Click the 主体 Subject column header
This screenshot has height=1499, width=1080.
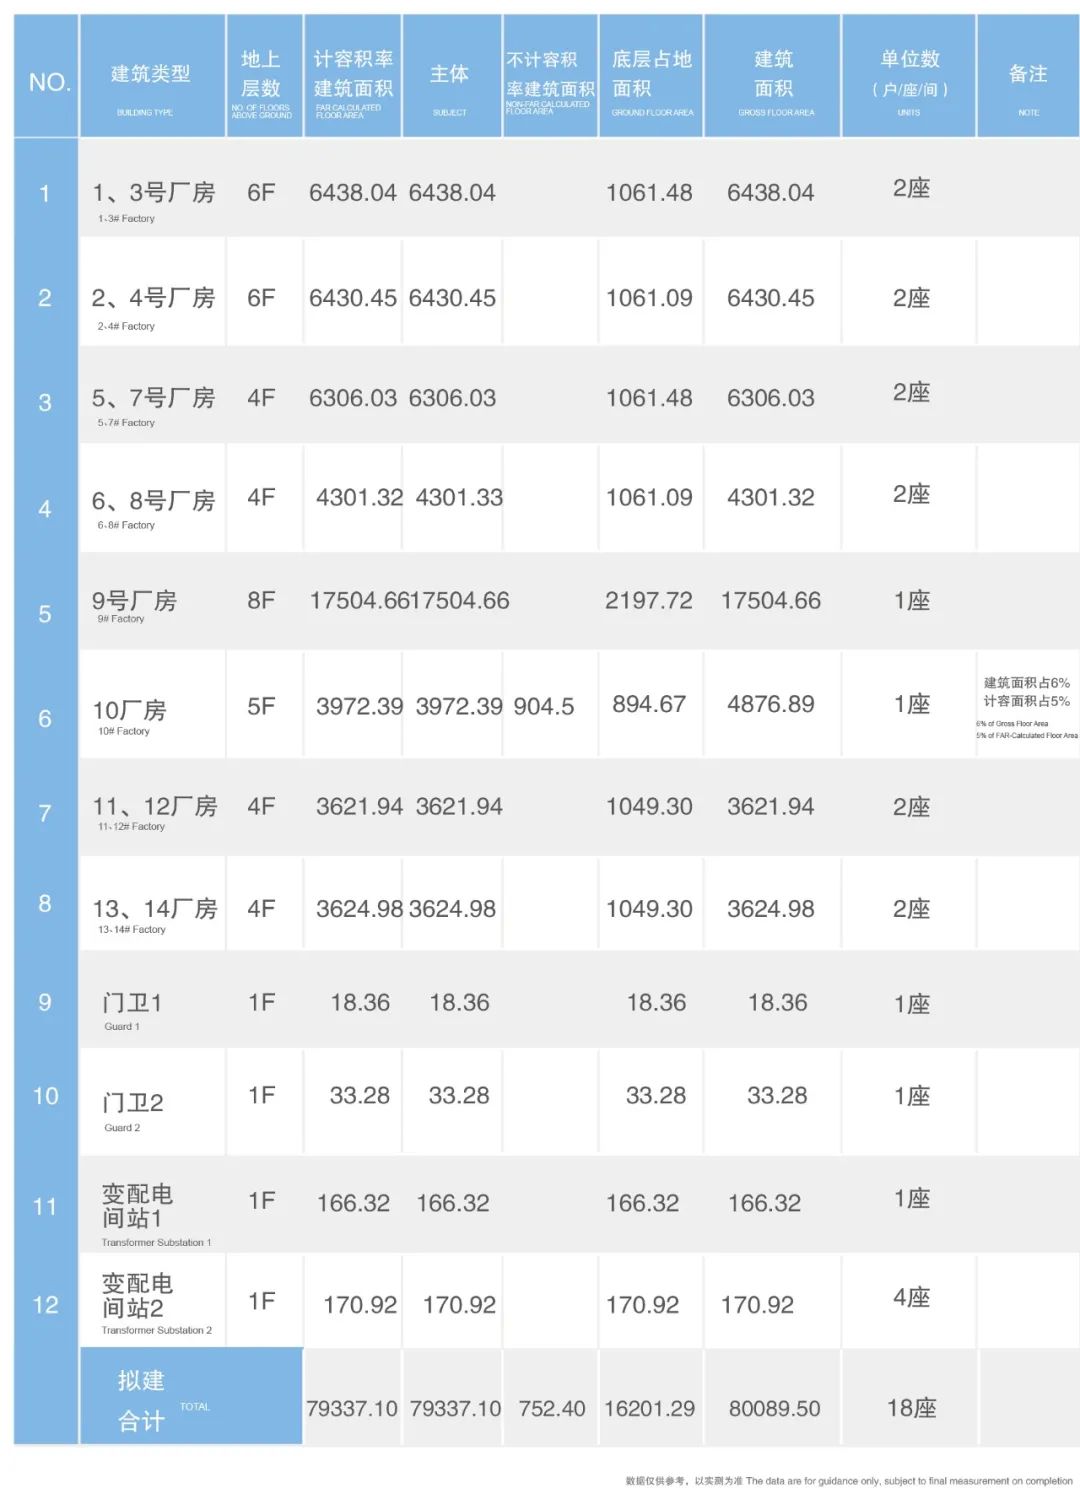pos(451,76)
